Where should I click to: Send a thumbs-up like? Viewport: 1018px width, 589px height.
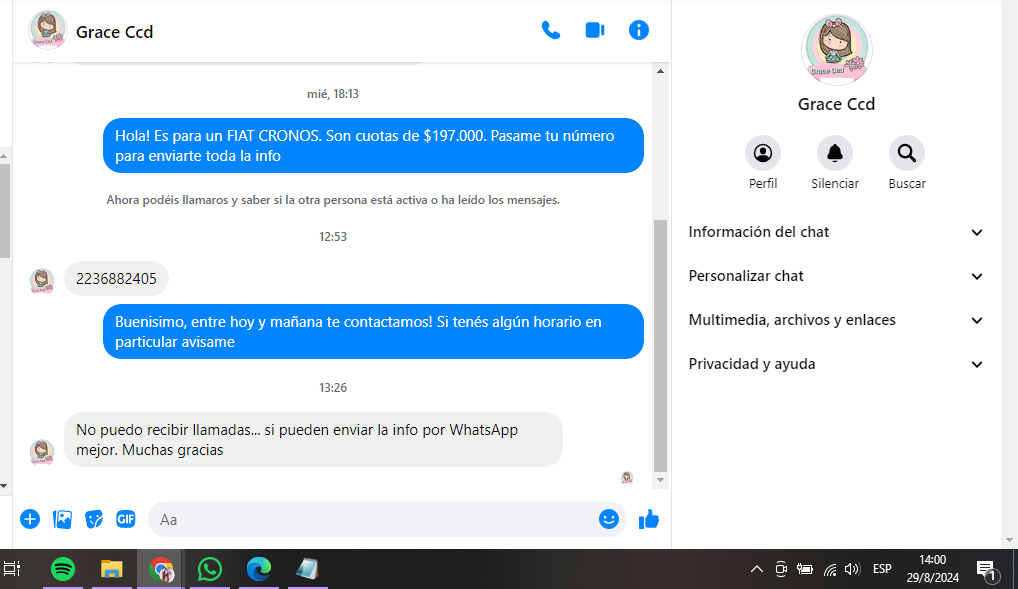[x=649, y=519]
